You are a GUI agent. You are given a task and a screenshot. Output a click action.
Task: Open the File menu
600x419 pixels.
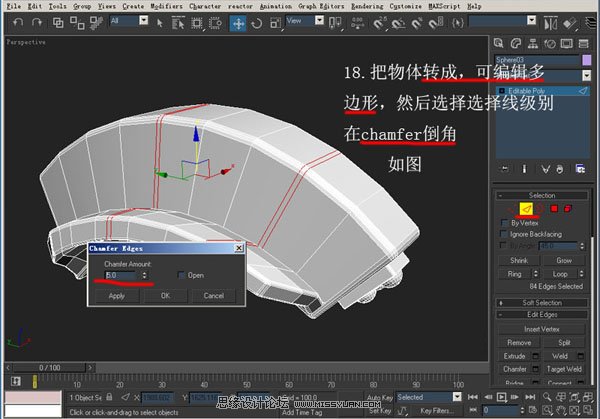[14, 6]
